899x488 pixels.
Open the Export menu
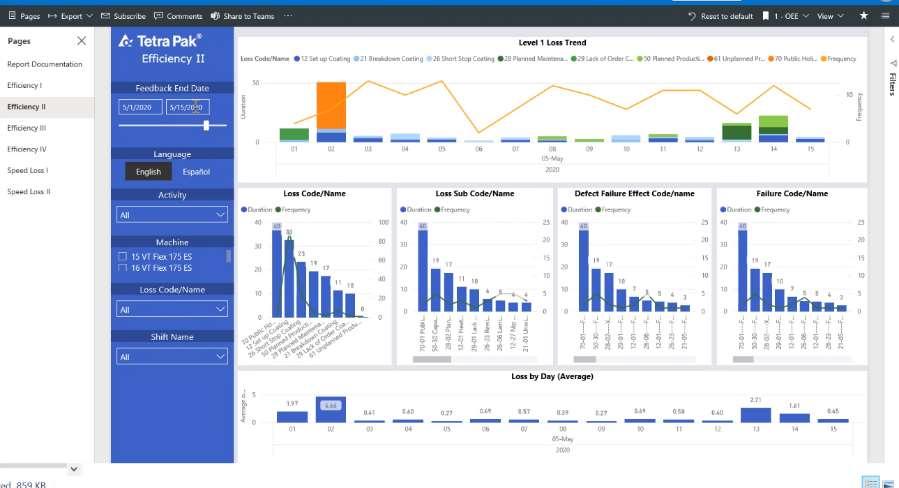[70, 16]
